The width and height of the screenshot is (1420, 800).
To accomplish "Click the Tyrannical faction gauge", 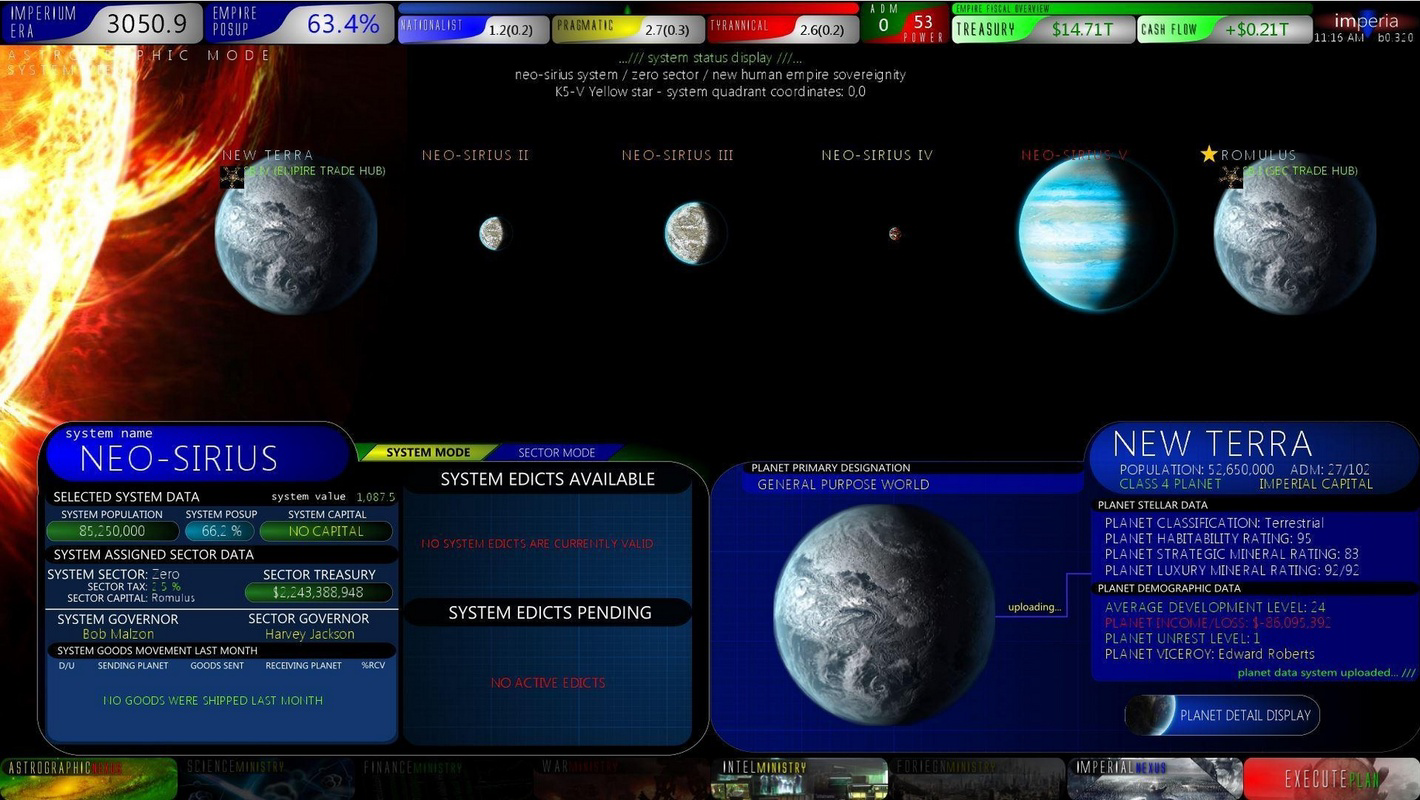I will pos(783,28).
